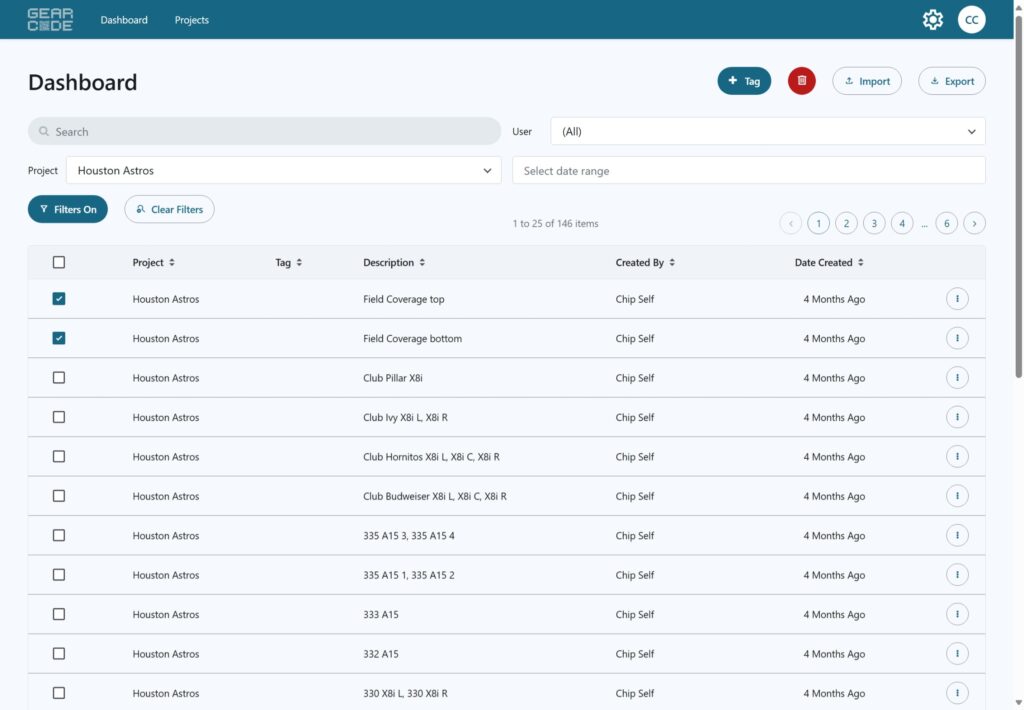The width and height of the screenshot is (1024, 710).
Task: Check the 330 X8i L, 330 X8i R row
Action: pos(59,693)
